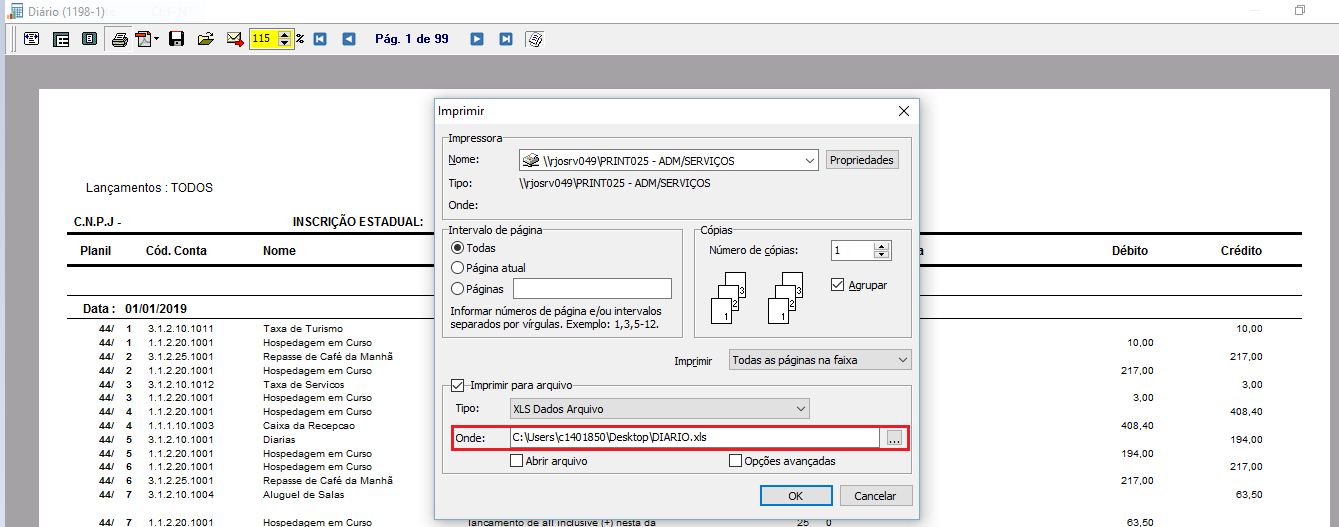Click the Diário app icon in title bar
The width and height of the screenshot is (1339, 527).
(x=16, y=10)
